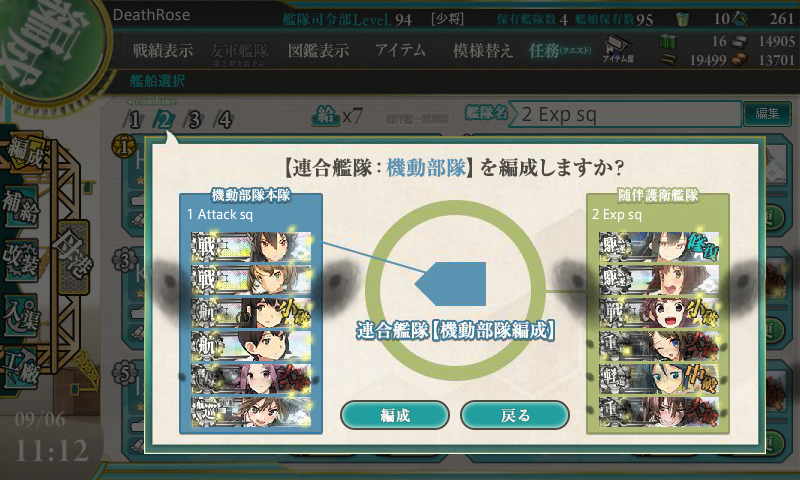
Task: Open the 任務 quest menu
Action: (x=560, y=50)
